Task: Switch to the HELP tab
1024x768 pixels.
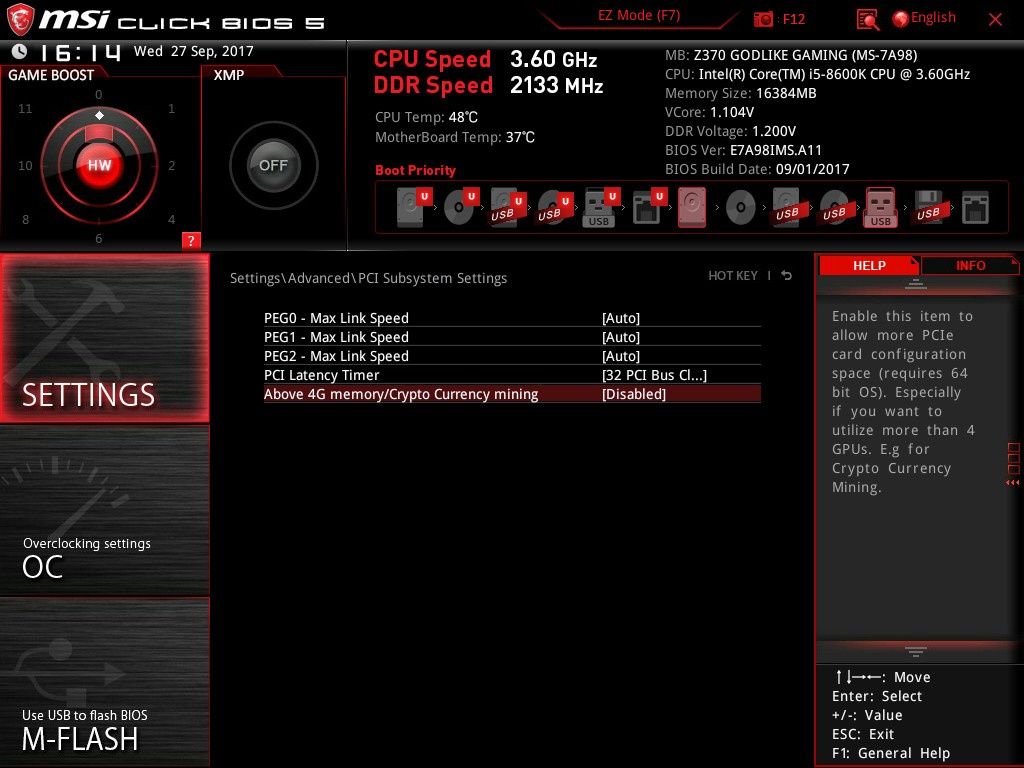Action: [x=869, y=265]
